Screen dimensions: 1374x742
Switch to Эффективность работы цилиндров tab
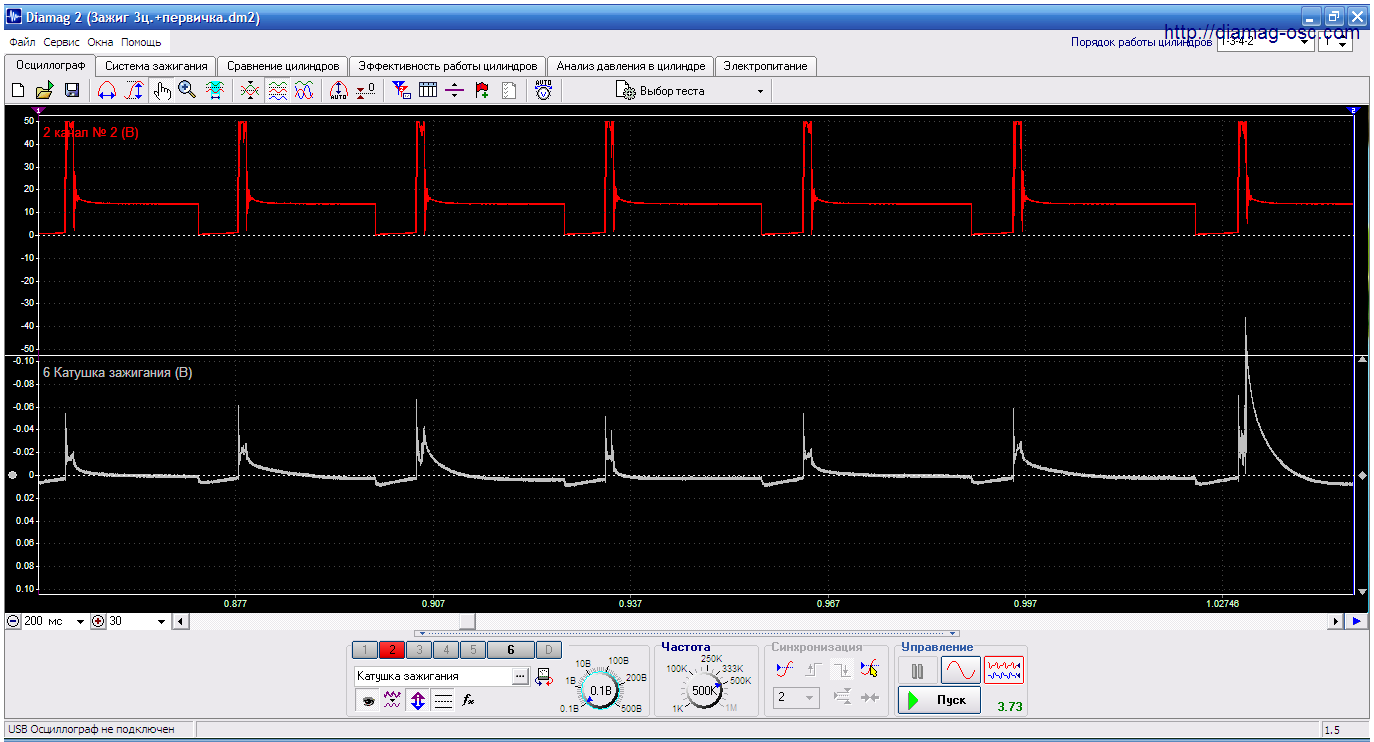coord(448,66)
